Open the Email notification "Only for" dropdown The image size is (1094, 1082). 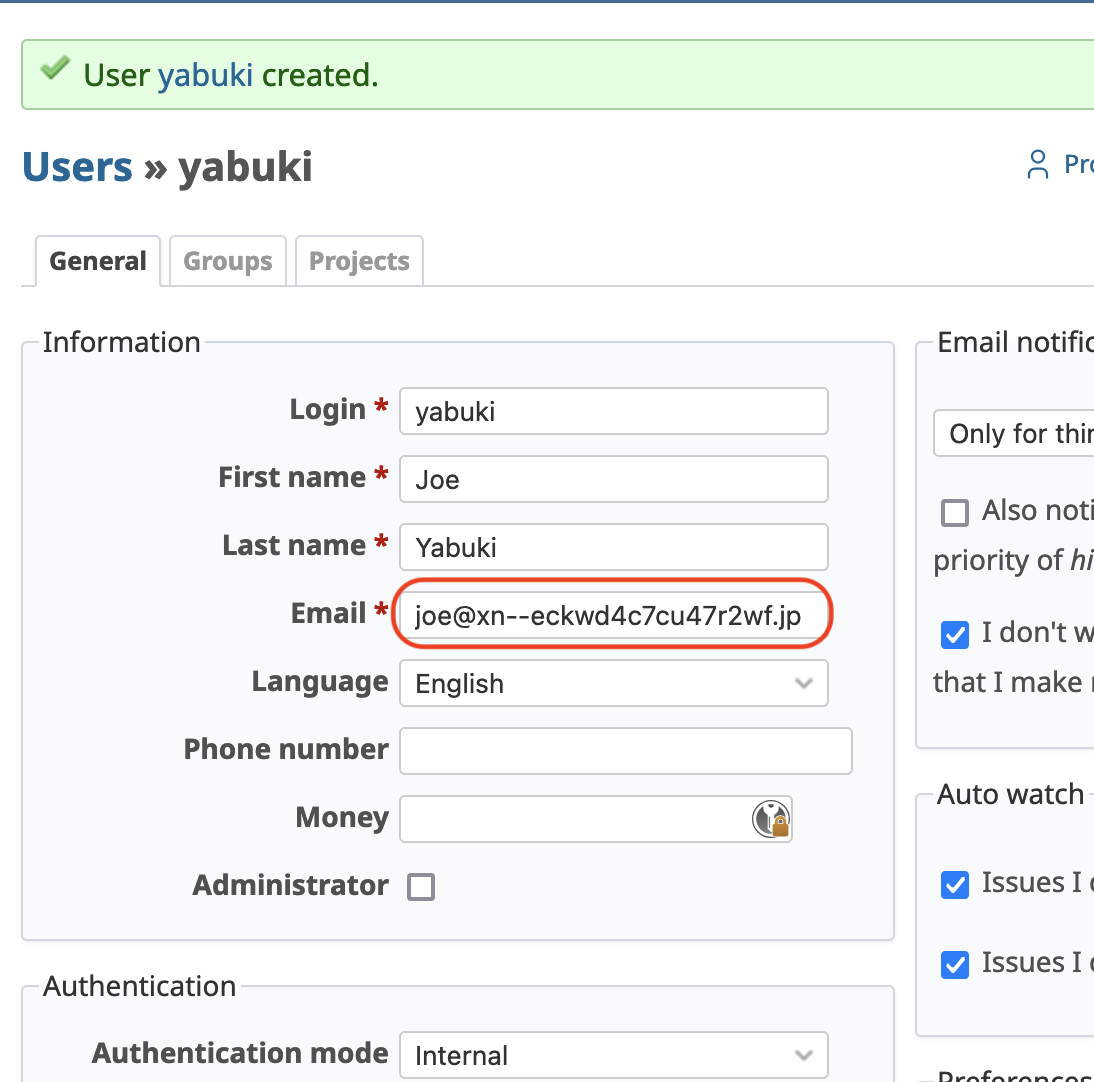(x=1014, y=434)
